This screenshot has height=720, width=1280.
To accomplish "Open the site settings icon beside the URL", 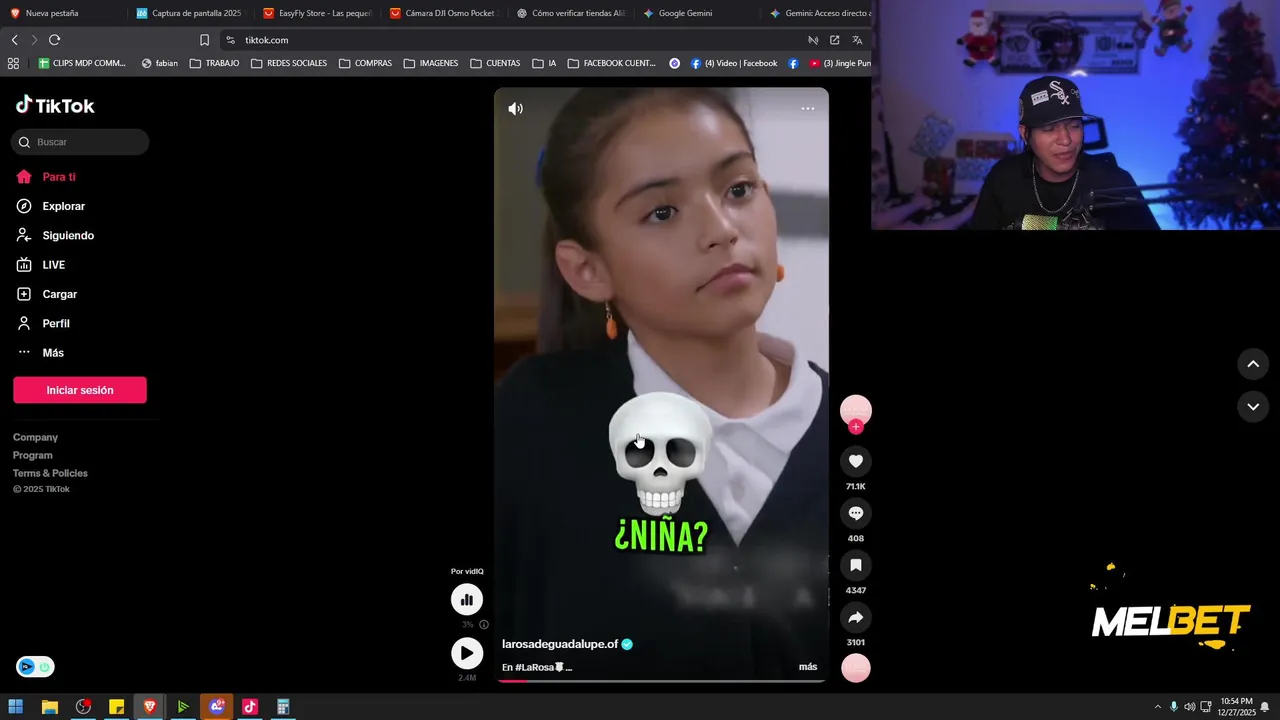I will click(230, 40).
